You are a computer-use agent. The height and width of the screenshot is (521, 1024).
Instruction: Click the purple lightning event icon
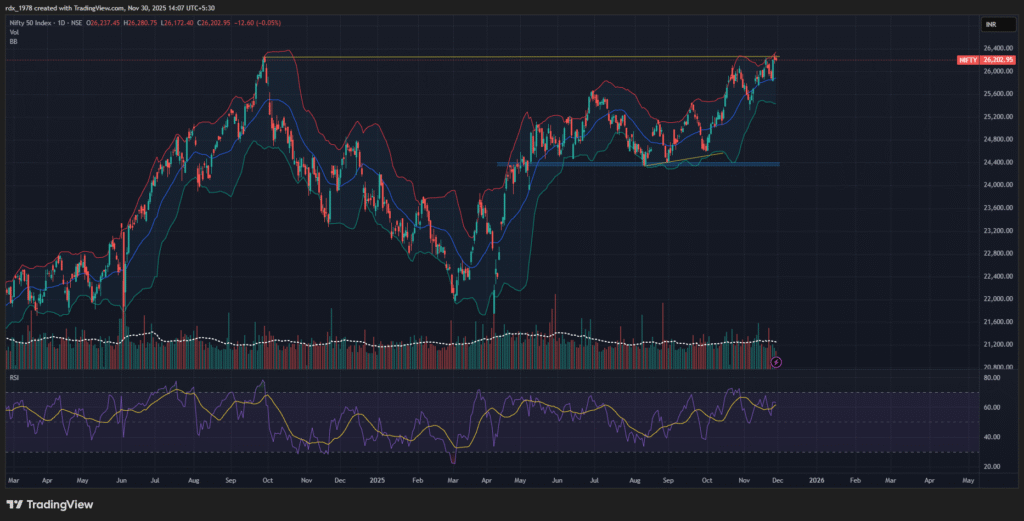778,360
